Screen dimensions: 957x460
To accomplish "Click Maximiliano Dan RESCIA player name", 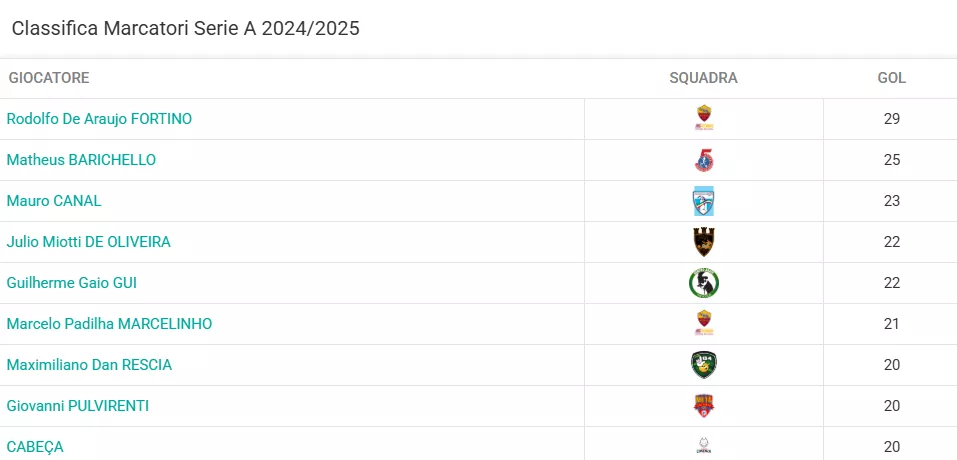I will pos(89,365).
